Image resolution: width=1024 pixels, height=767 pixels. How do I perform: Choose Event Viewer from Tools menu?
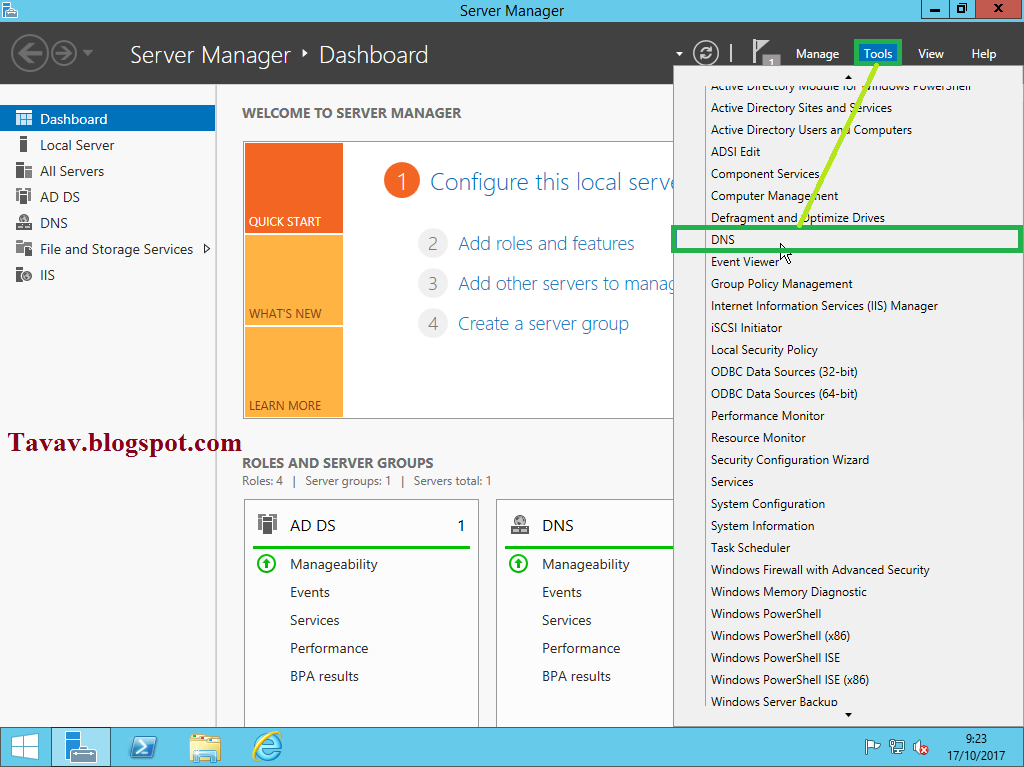click(x=745, y=262)
